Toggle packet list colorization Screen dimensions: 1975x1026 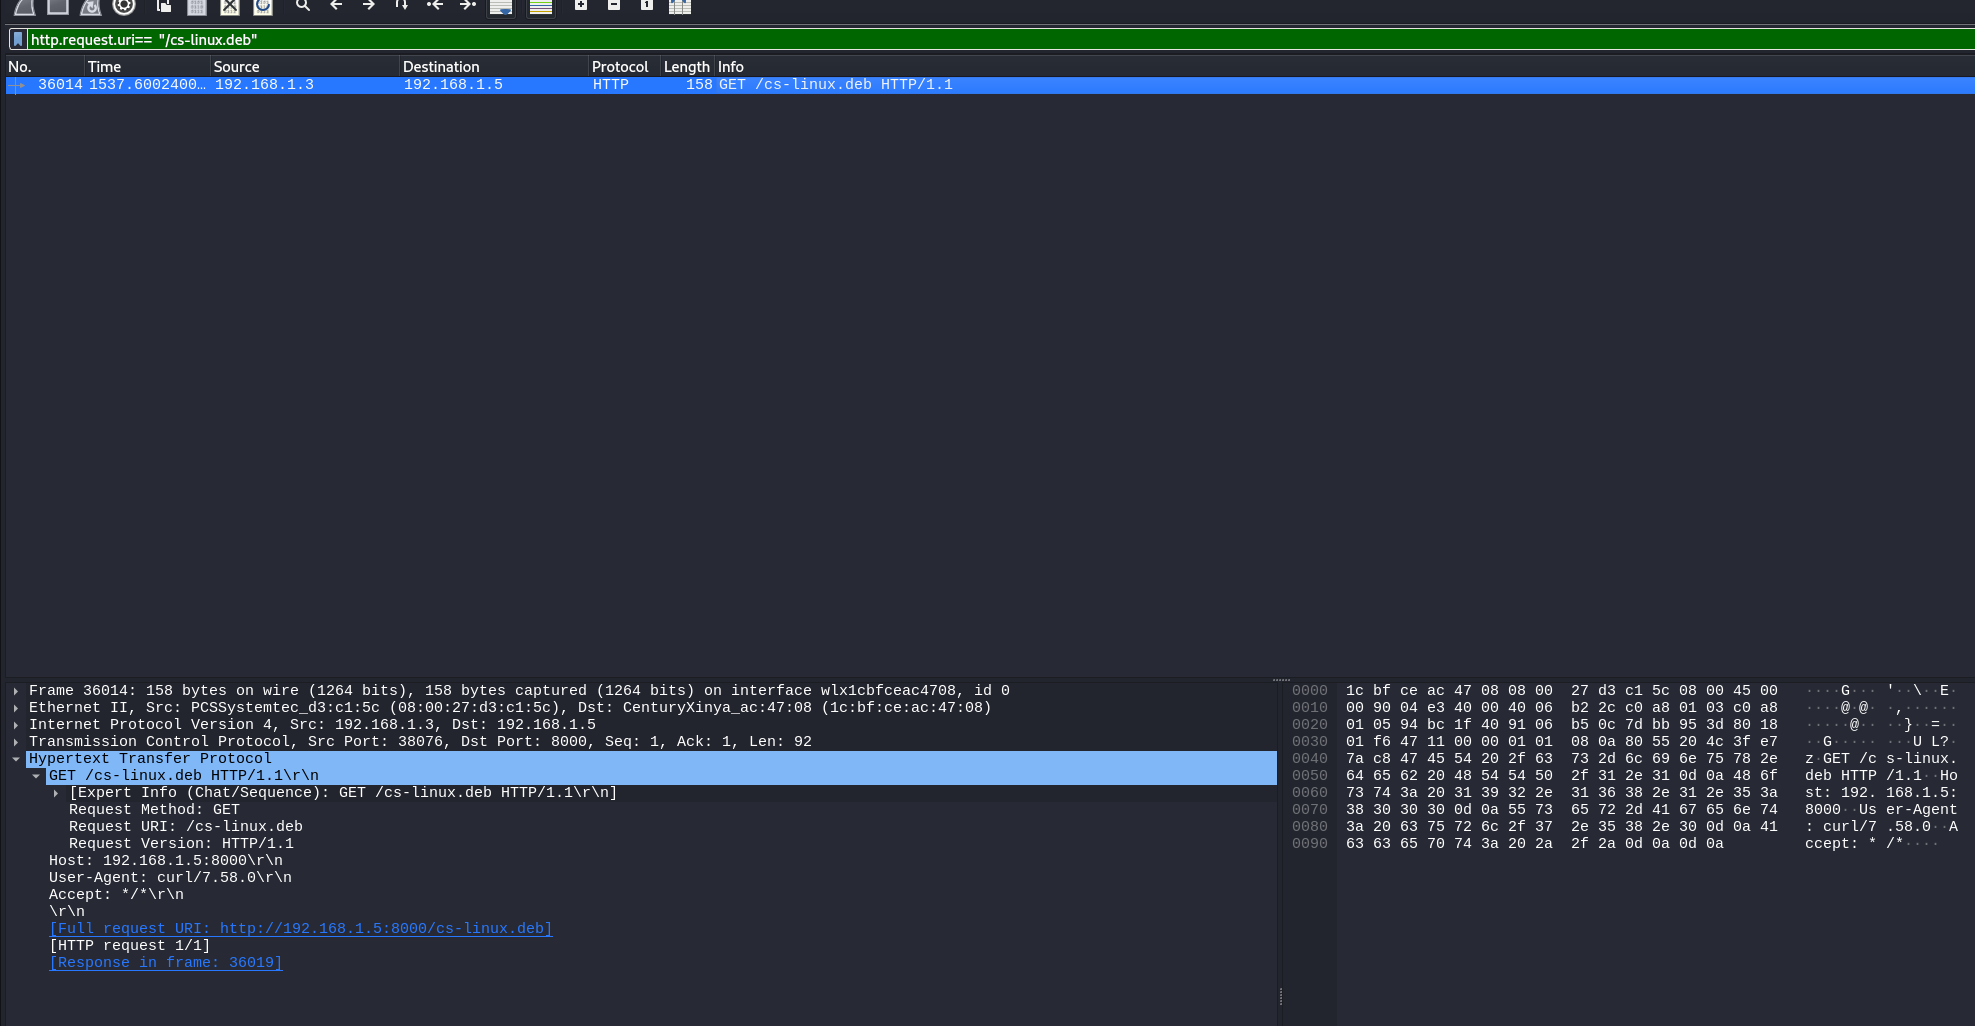coord(541,6)
